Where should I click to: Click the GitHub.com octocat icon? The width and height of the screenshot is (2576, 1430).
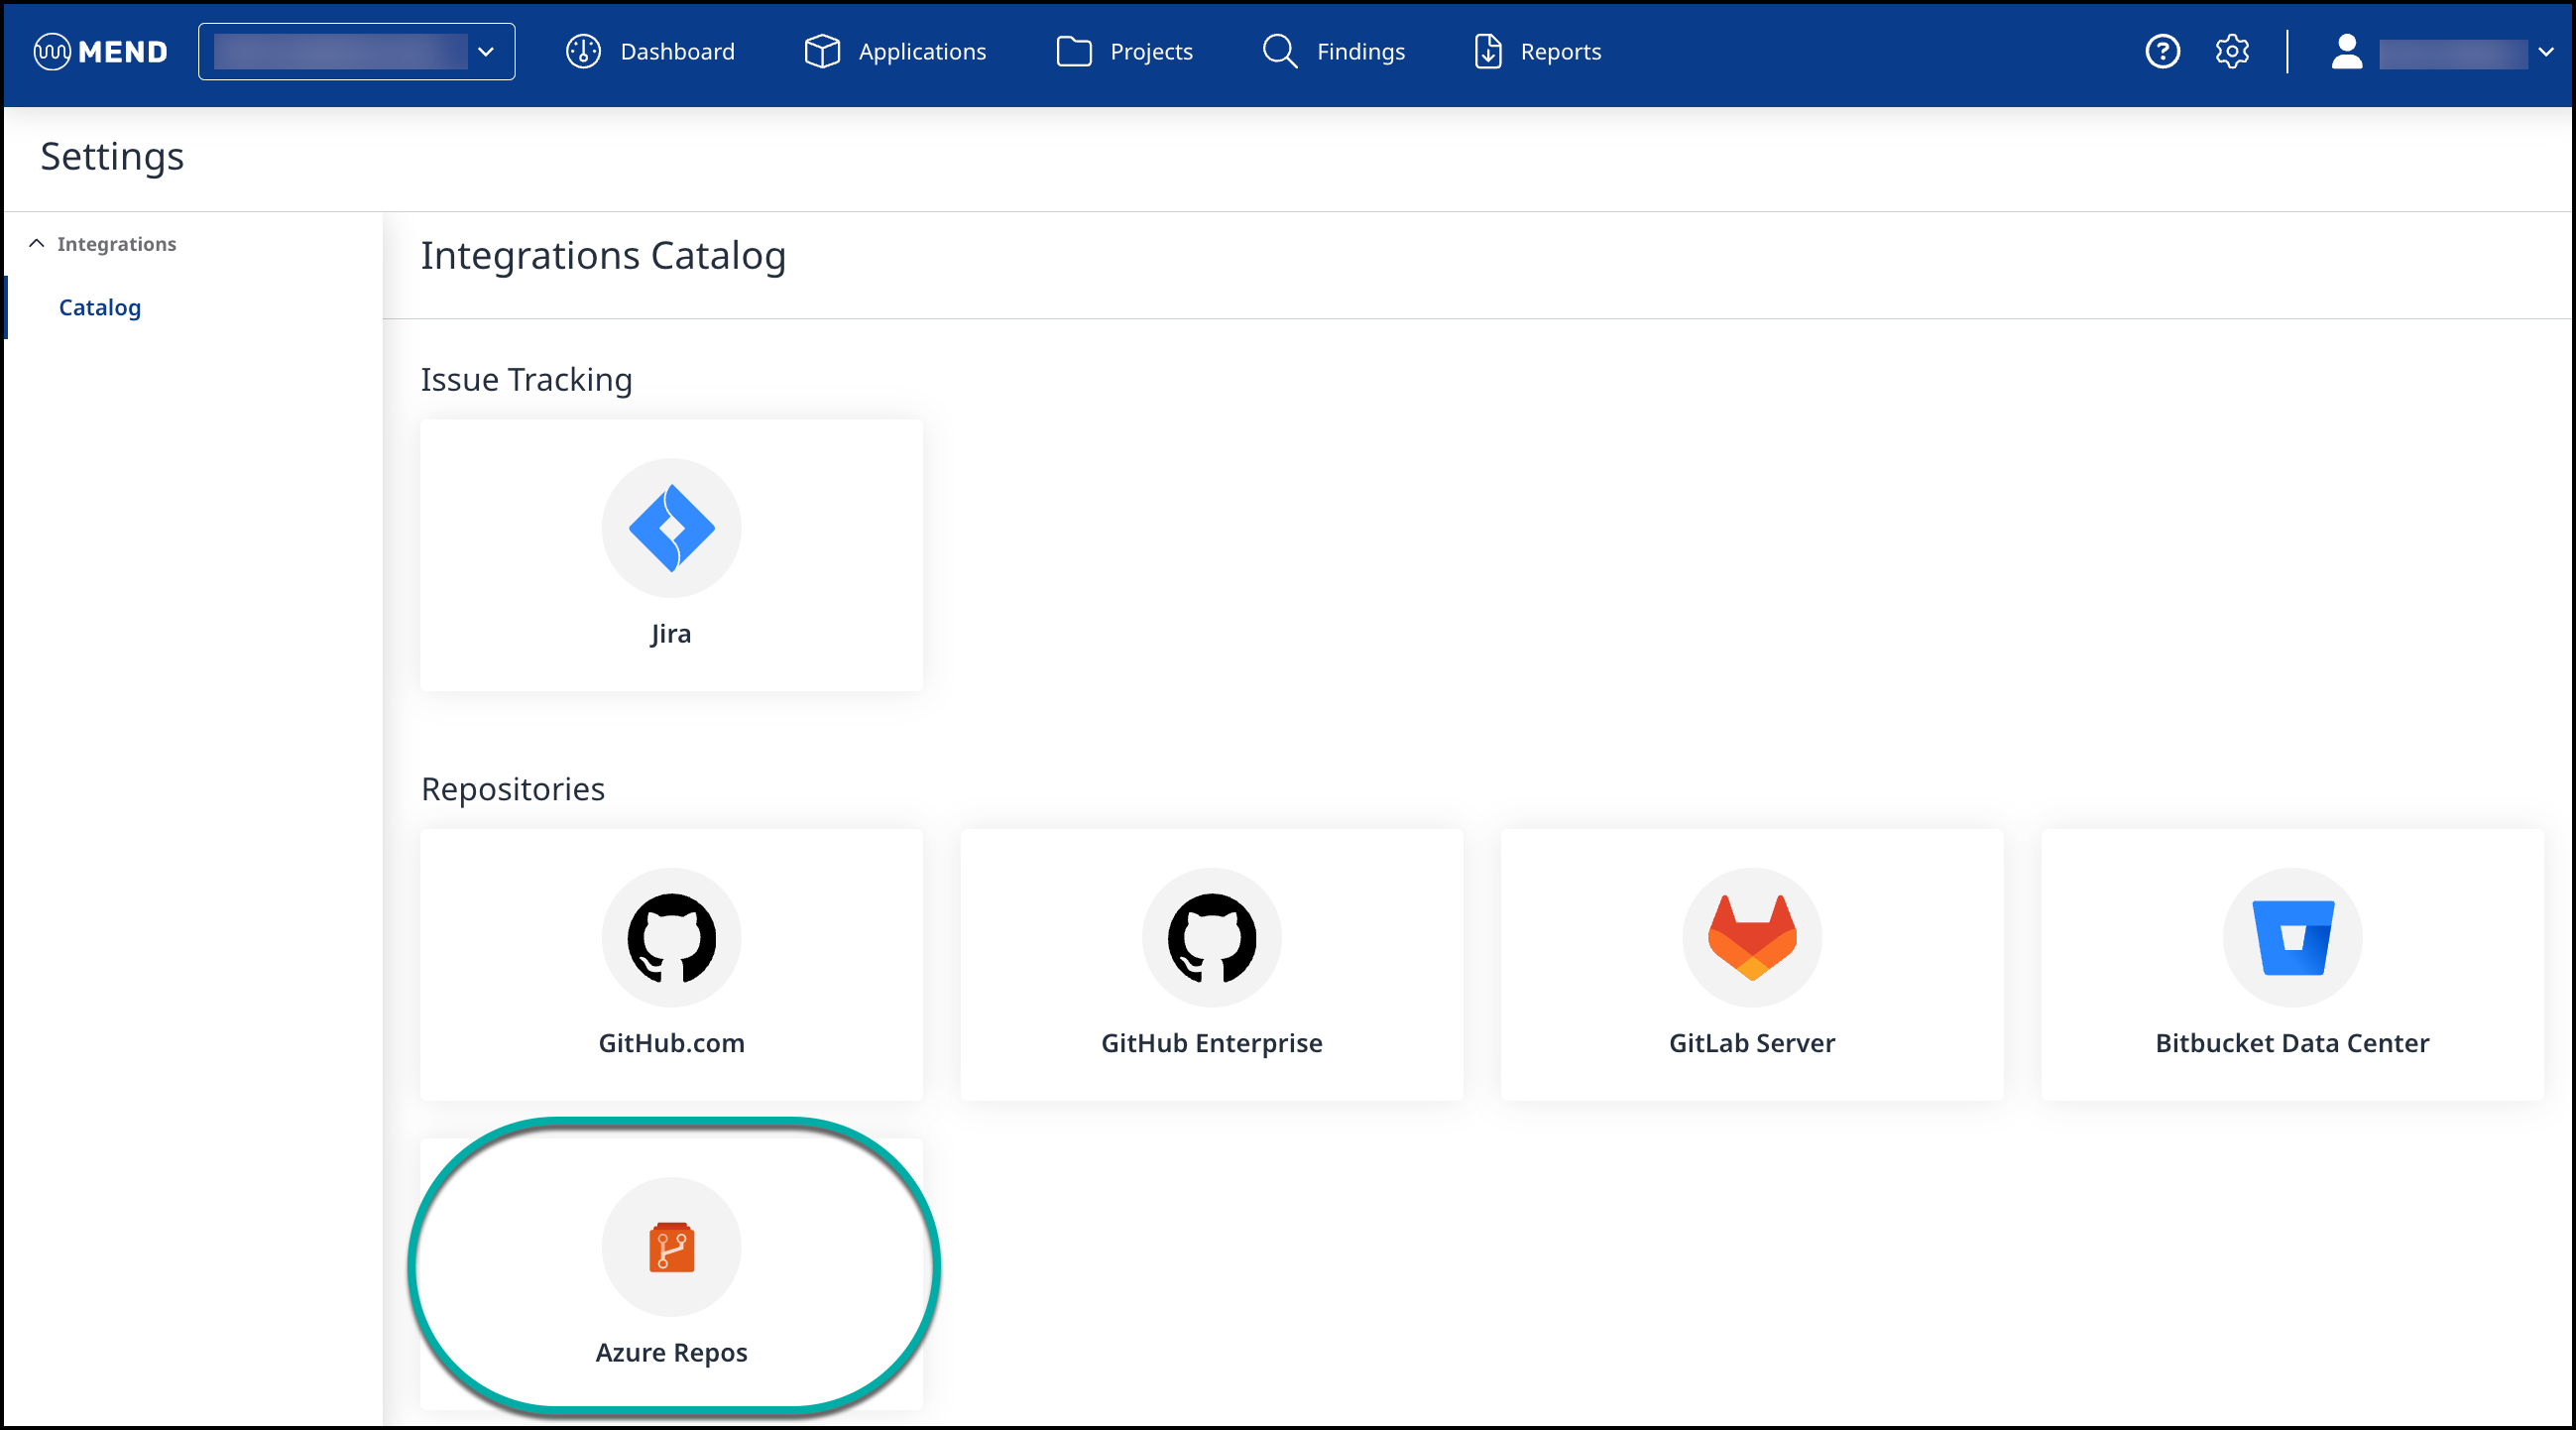click(x=671, y=938)
